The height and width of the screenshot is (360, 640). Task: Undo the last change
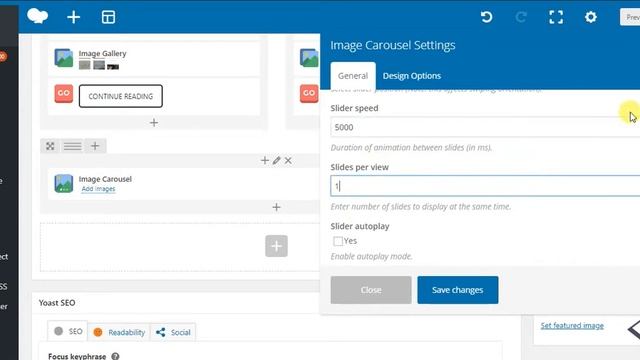[486, 17]
